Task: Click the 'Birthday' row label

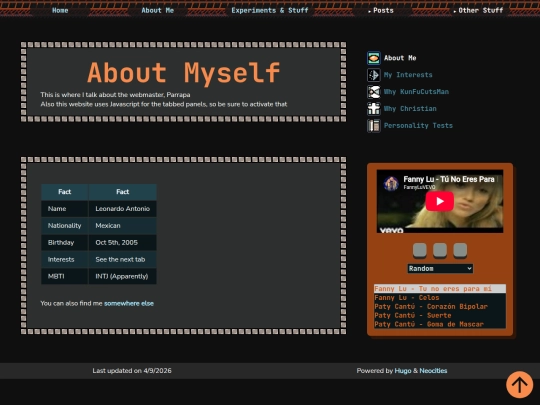Action: click(x=64, y=242)
